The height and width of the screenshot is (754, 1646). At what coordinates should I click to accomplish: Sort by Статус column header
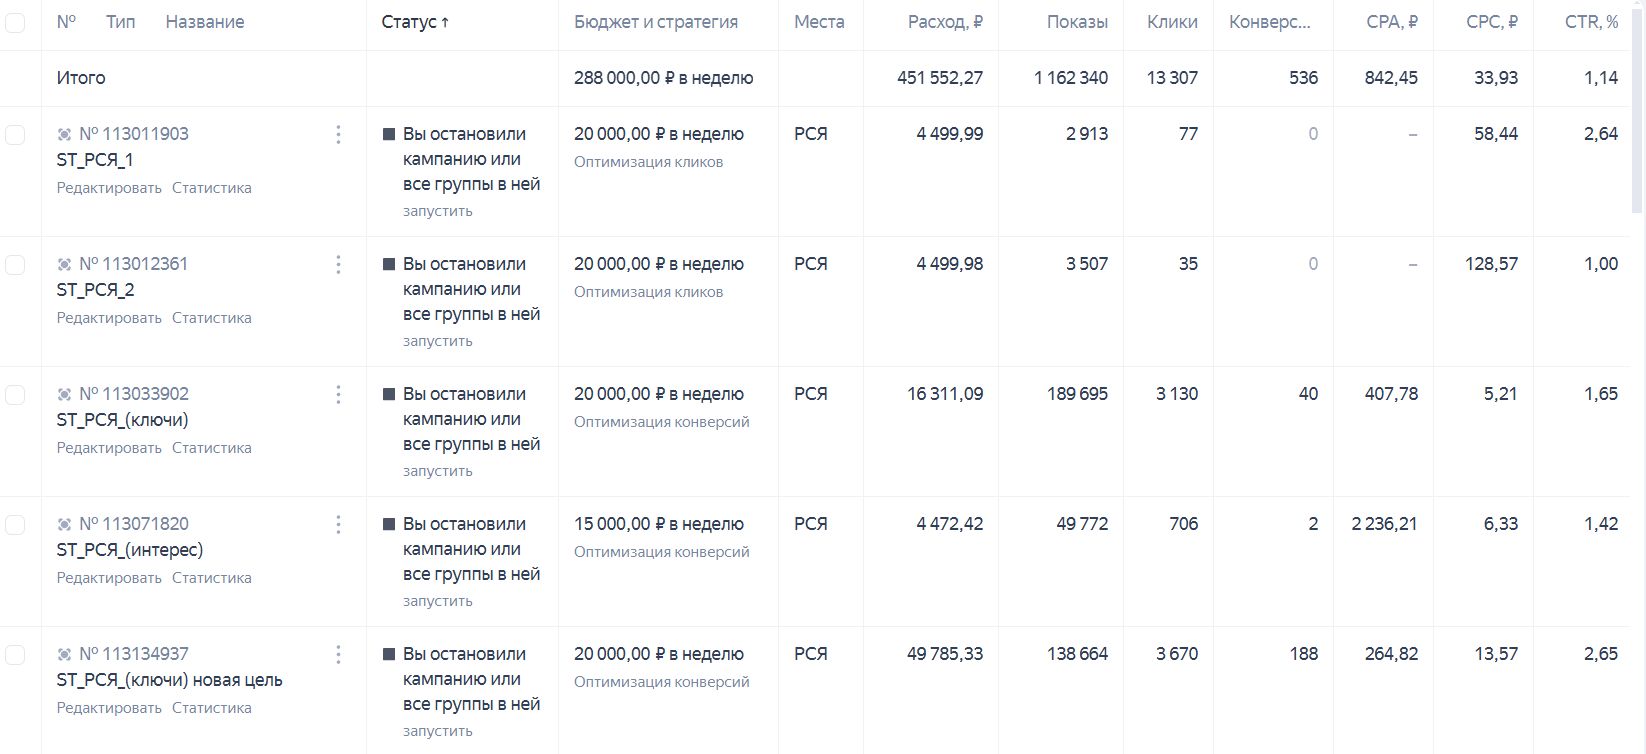[x=415, y=22]
